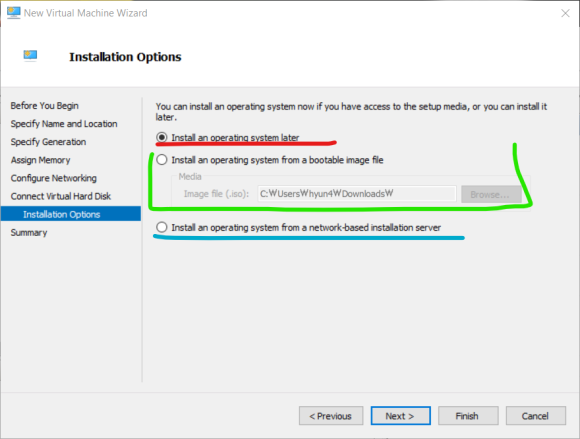Screen dimensions: 580x439
Task: Click the Installation Options heading text
Action: point(125,57)
